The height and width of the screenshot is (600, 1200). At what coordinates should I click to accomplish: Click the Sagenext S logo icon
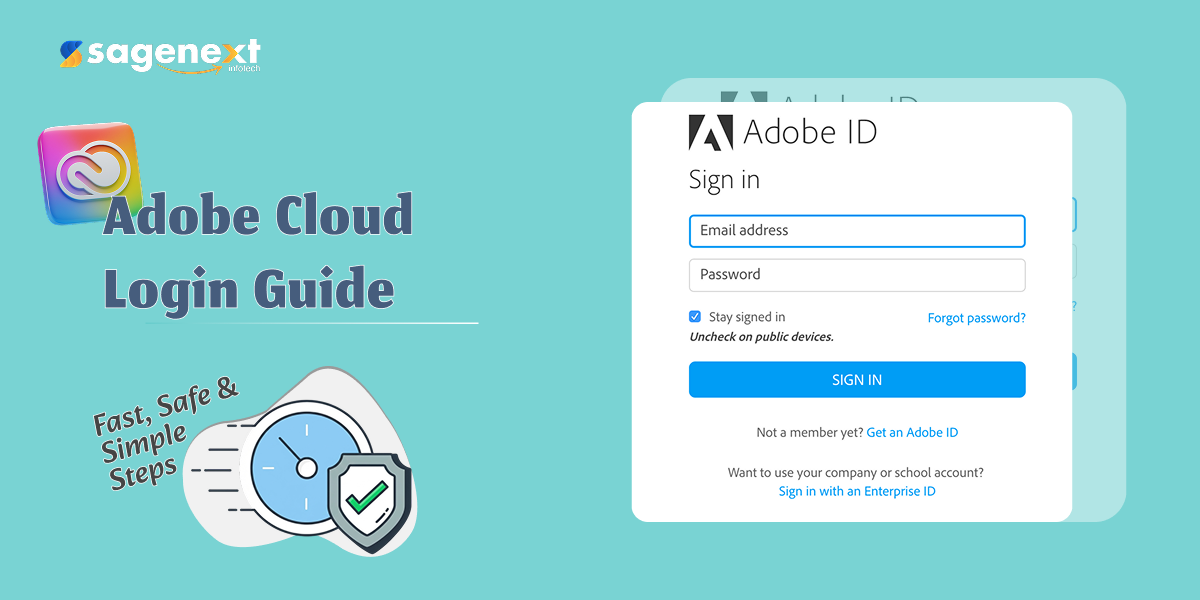[x=71, y=54]
